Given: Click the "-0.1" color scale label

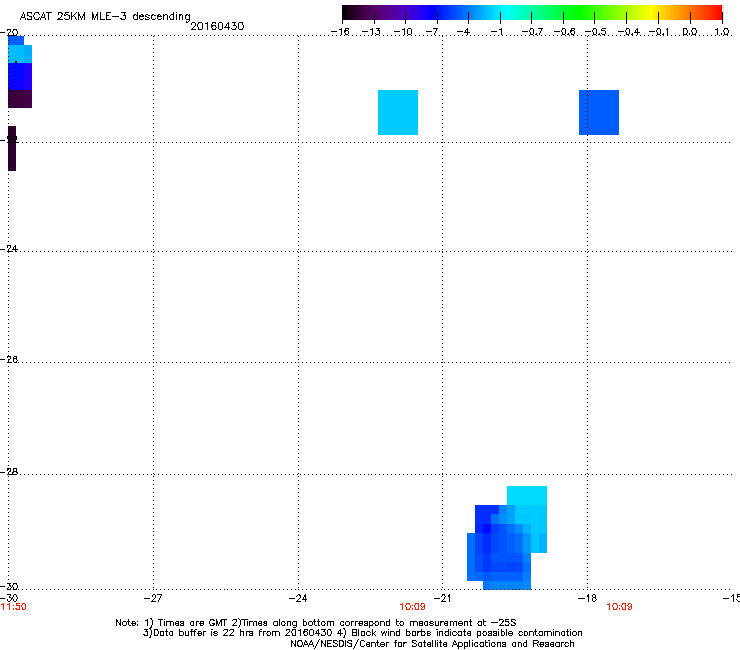Looking at the screenshot, I should (659, 32).
